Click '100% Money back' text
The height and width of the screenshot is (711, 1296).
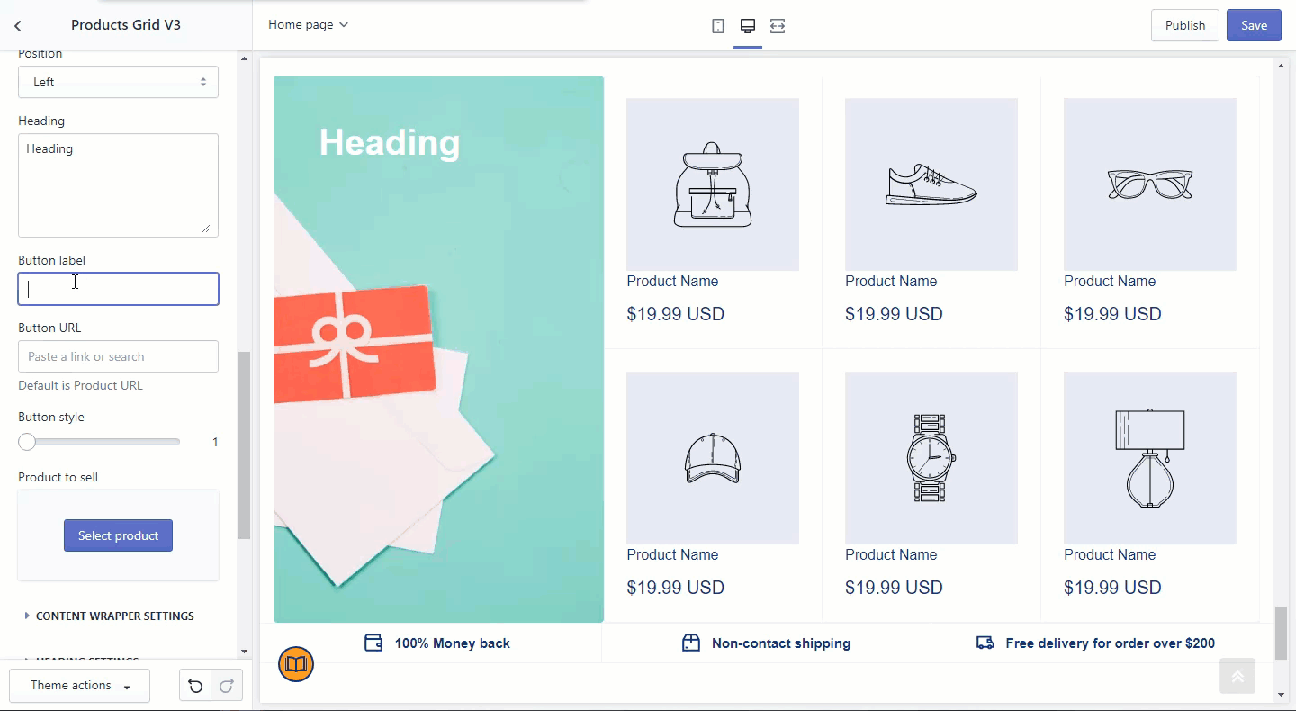point(452,643)
